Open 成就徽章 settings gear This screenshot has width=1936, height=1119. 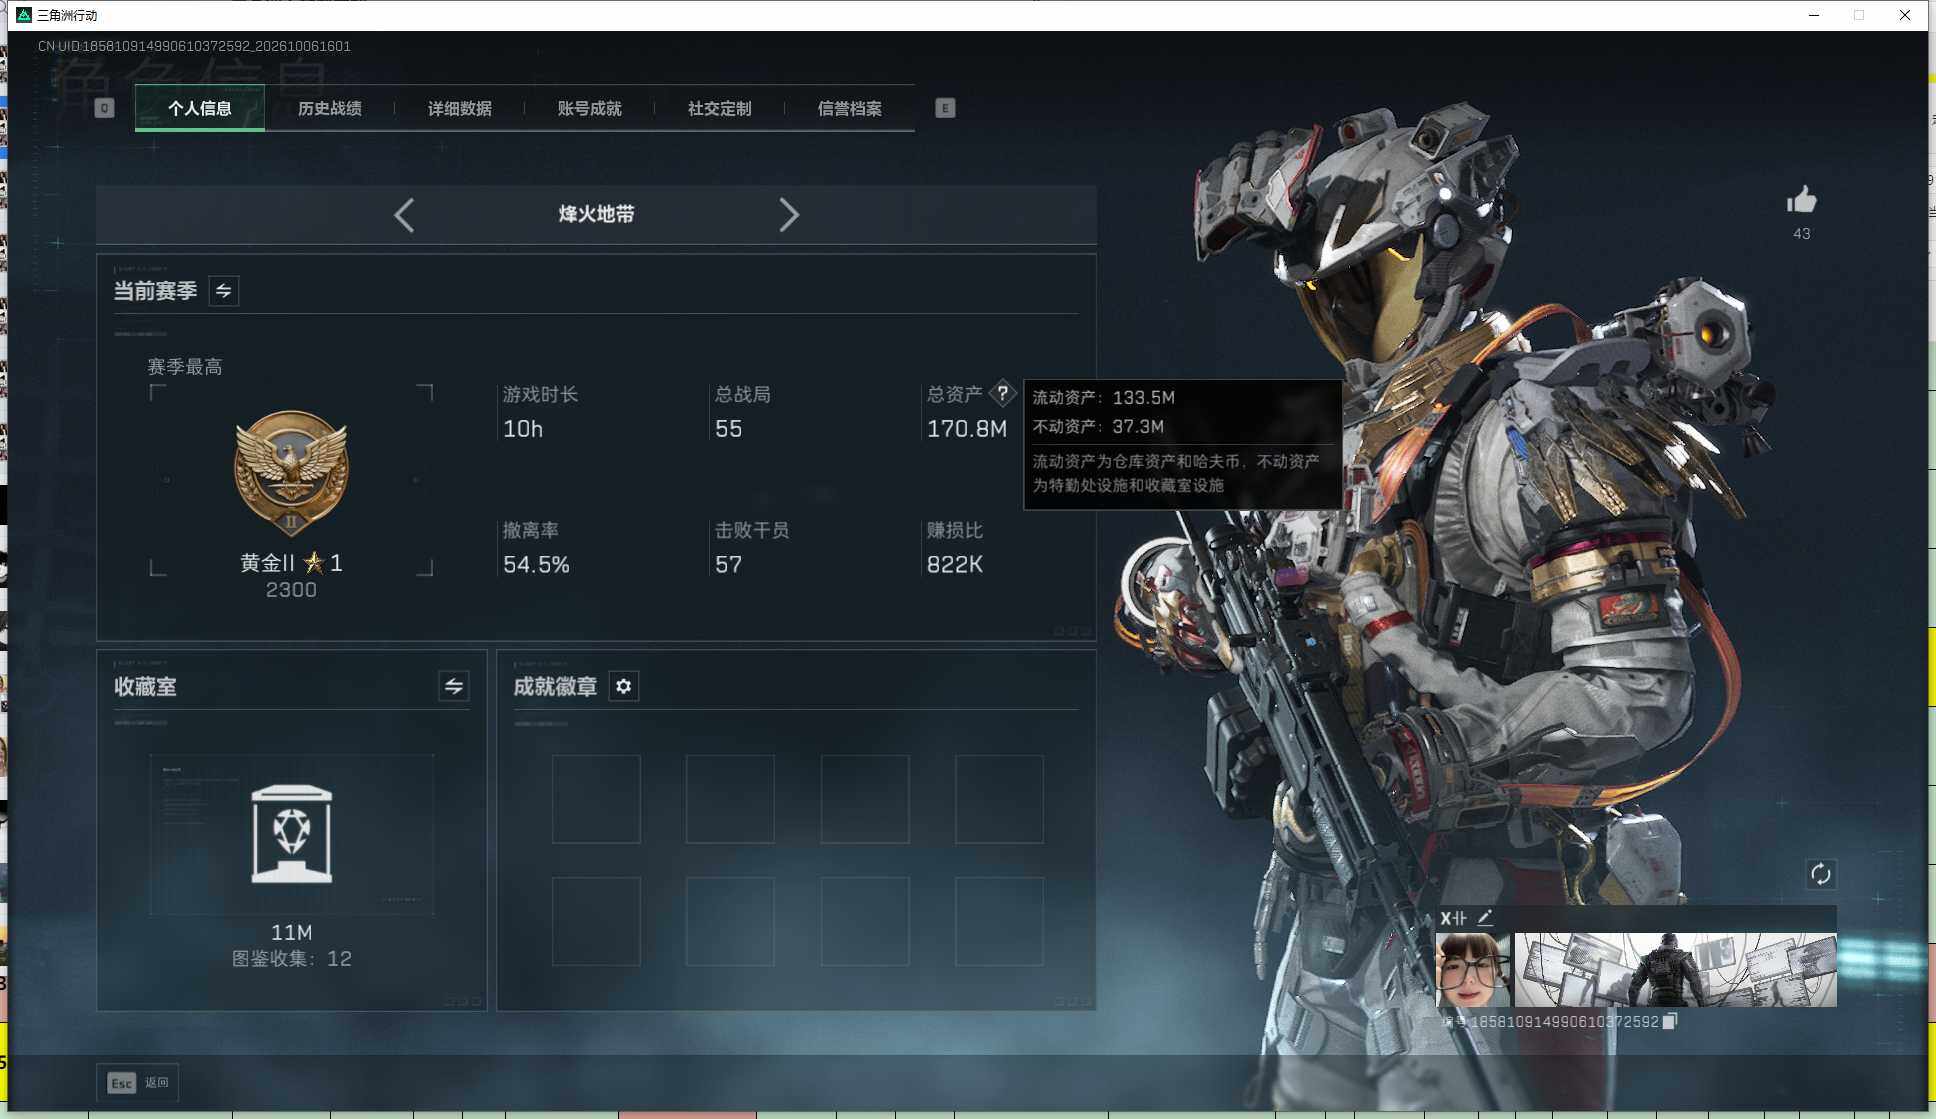point(624,686)
